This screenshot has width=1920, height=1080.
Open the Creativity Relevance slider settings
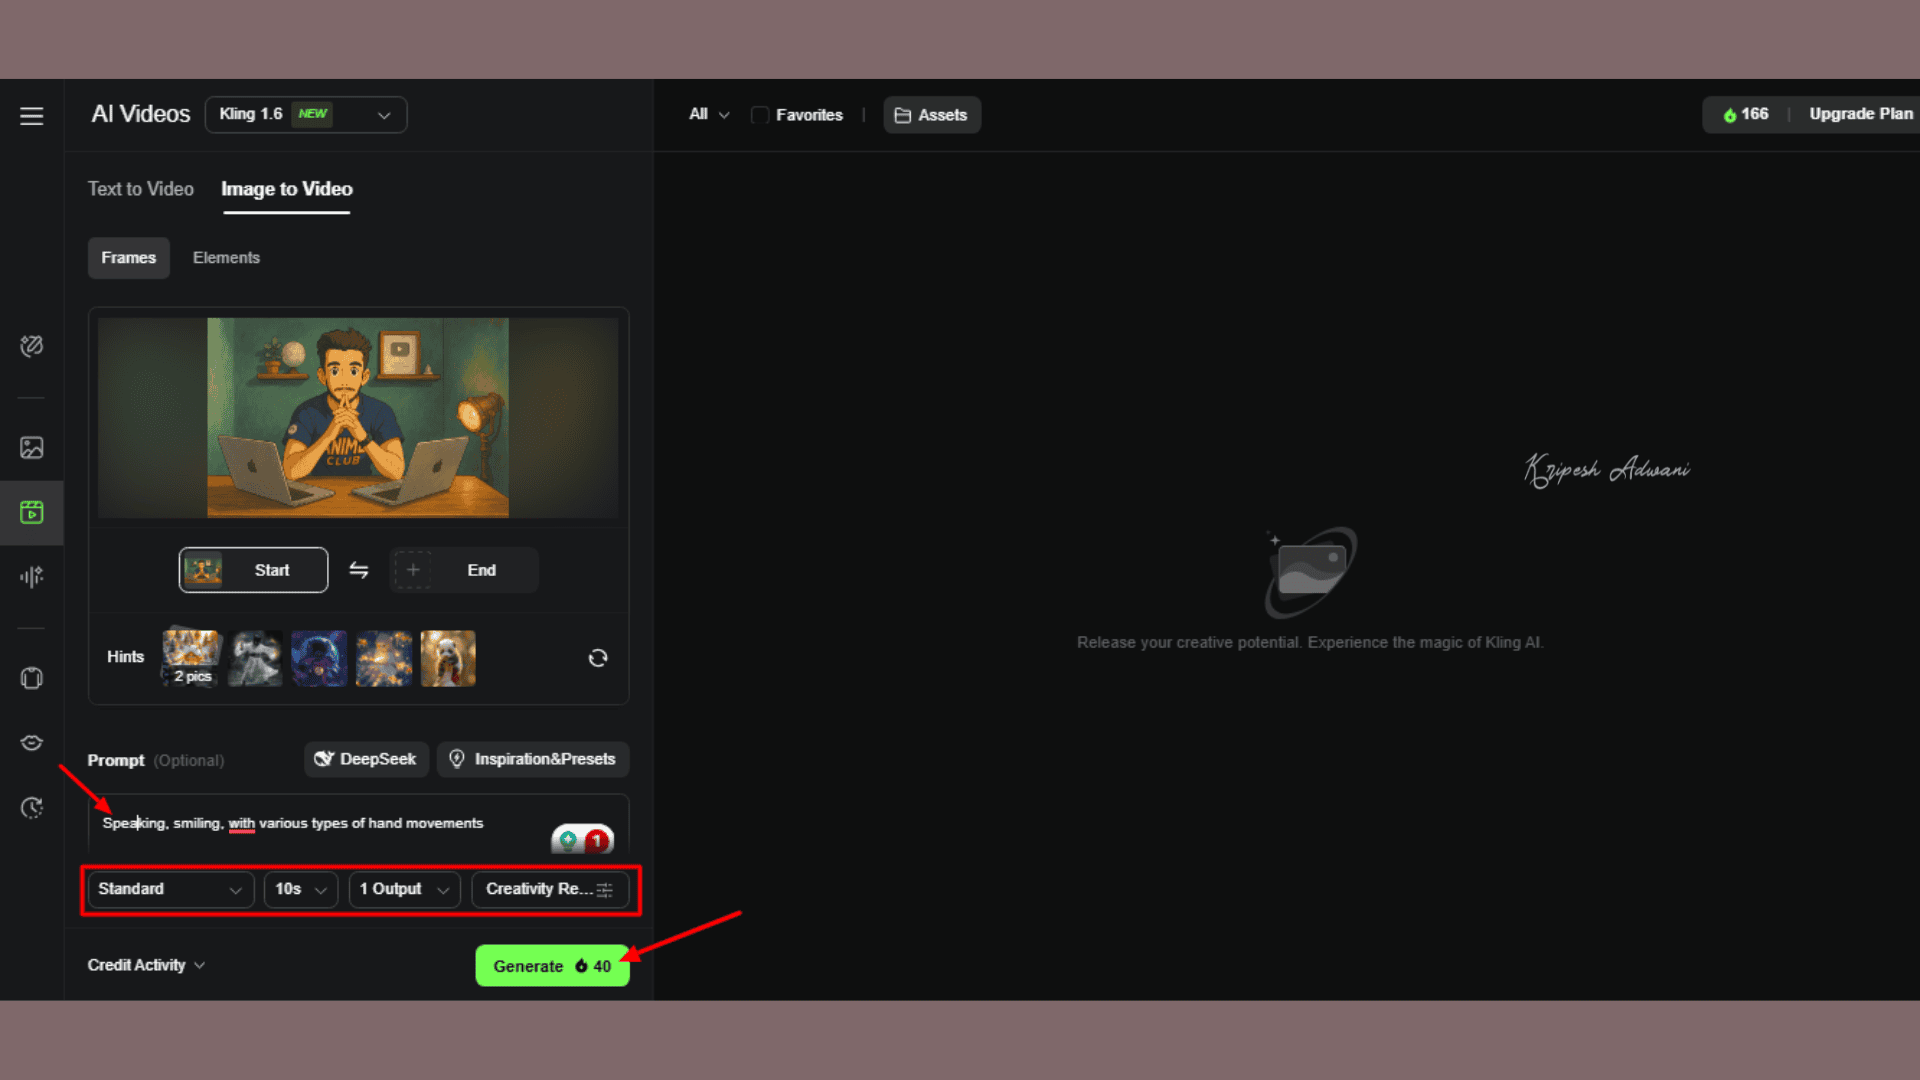pyautogui.click(x=549, y=889)
